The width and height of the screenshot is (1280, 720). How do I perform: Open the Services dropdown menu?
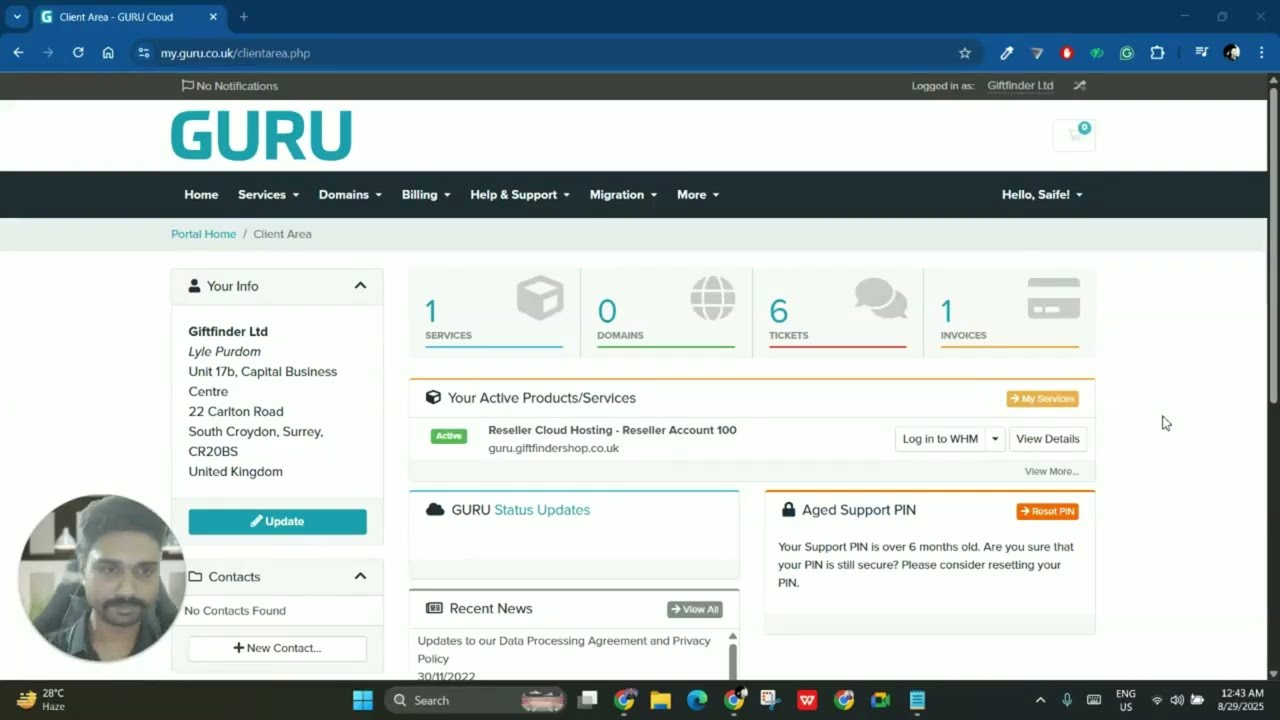tap(268, 195)
